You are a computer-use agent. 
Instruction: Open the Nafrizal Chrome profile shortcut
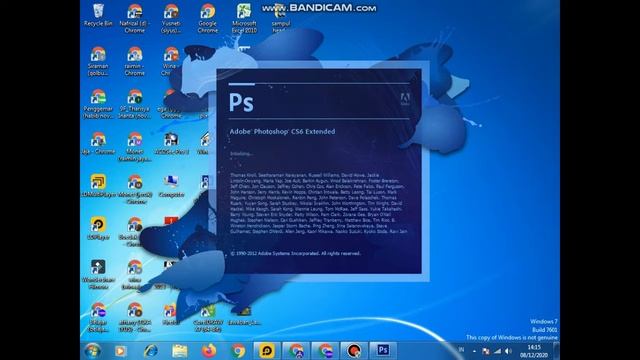click(134, 18)
